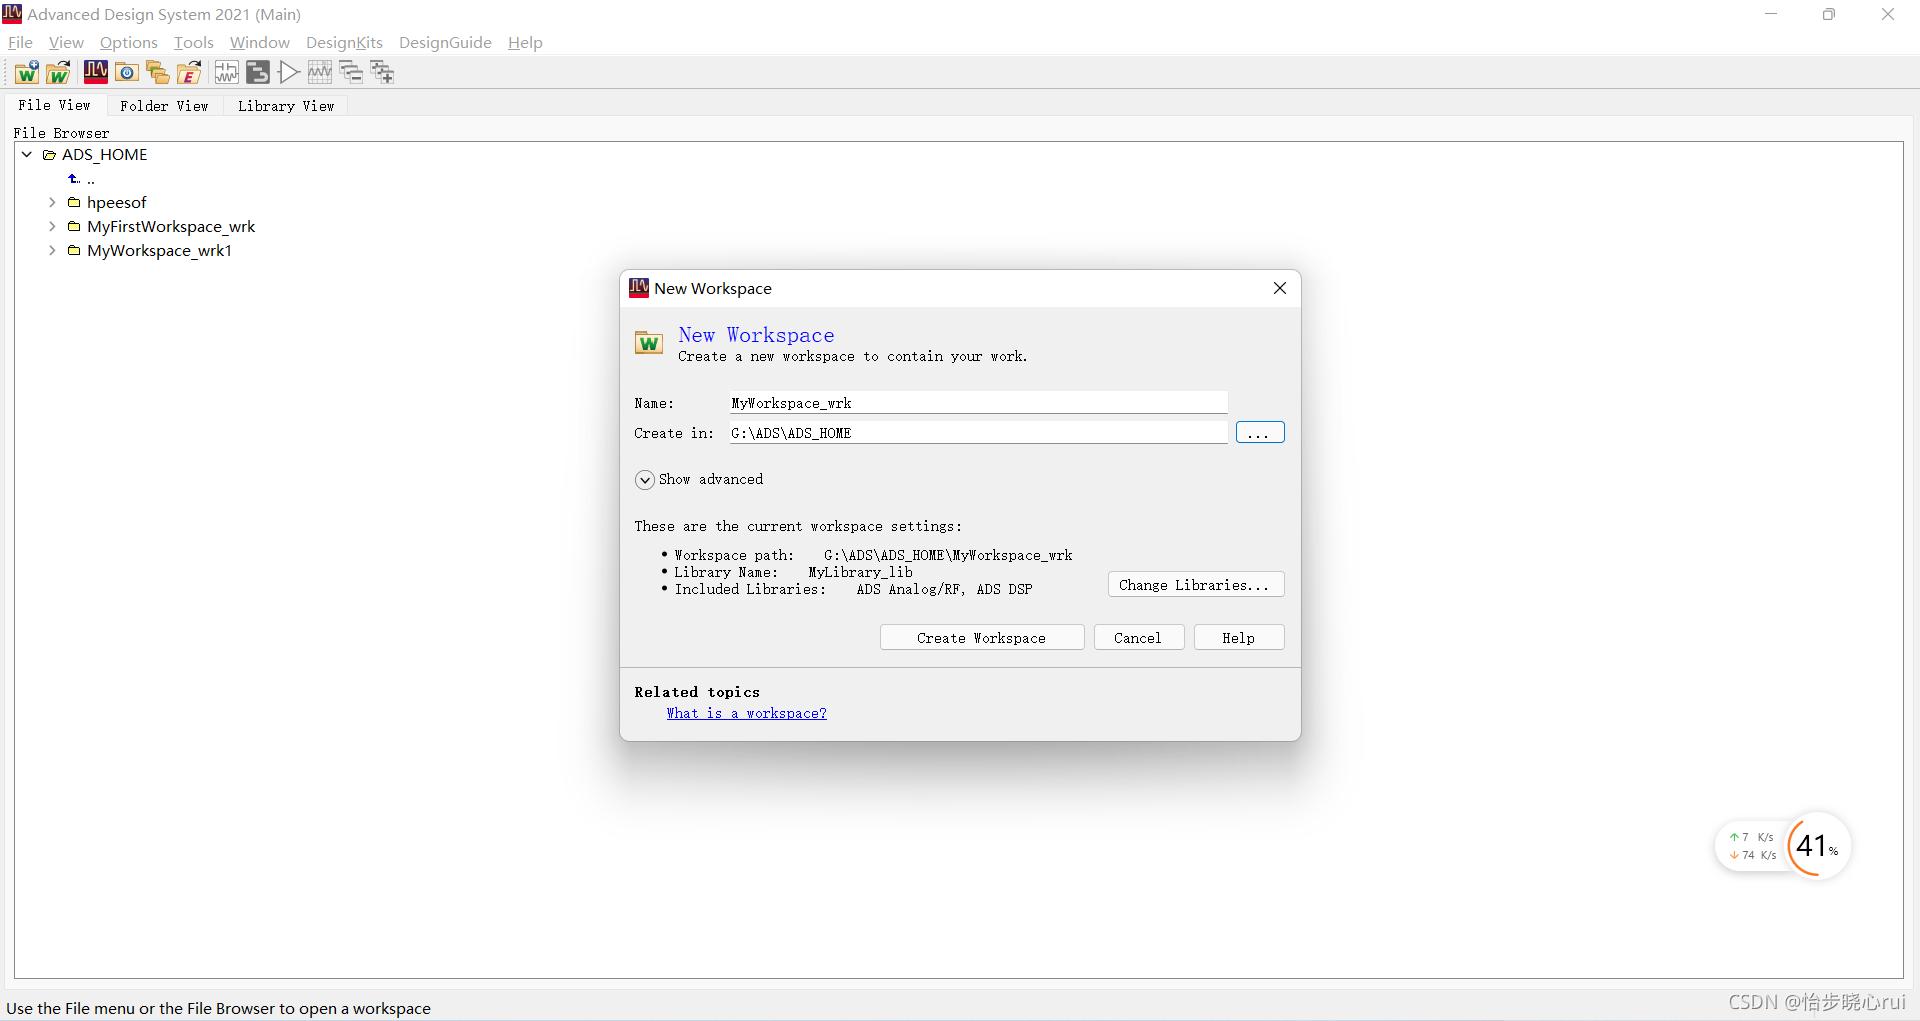This screenshot has width=1920, height=1021.
Task: Switch to the Library View tab
Action: point(286,106)
